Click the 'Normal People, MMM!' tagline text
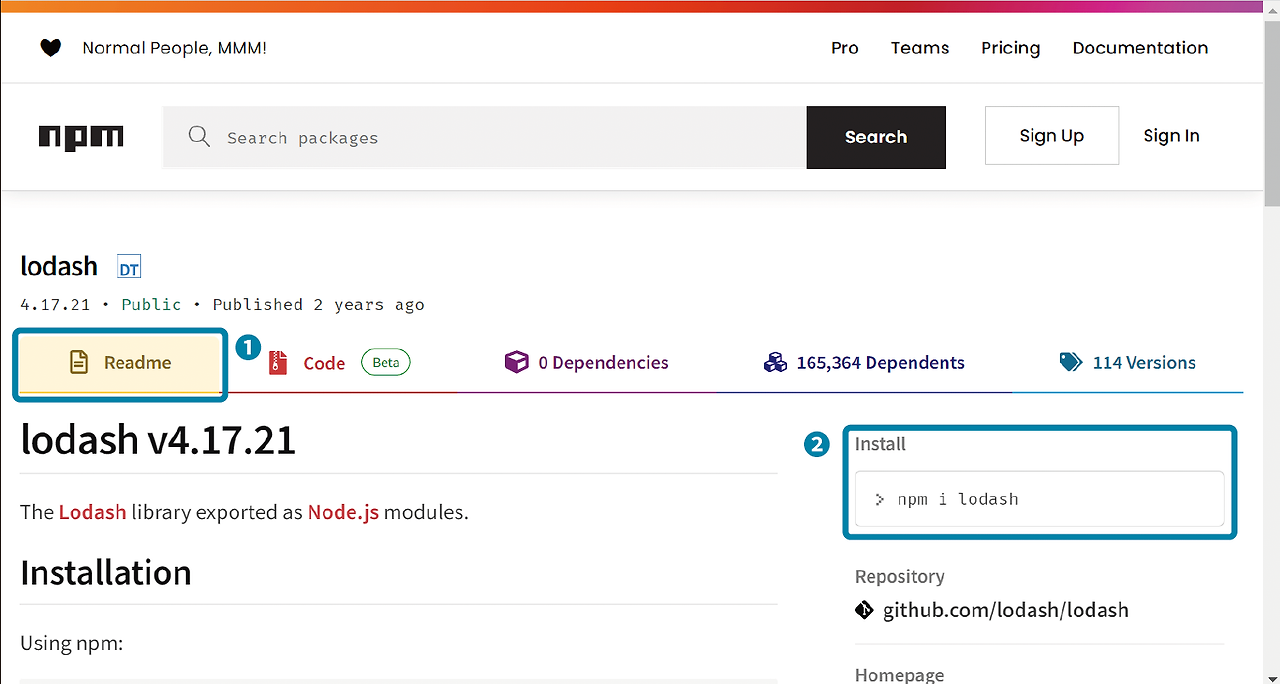 coord(174,48)
